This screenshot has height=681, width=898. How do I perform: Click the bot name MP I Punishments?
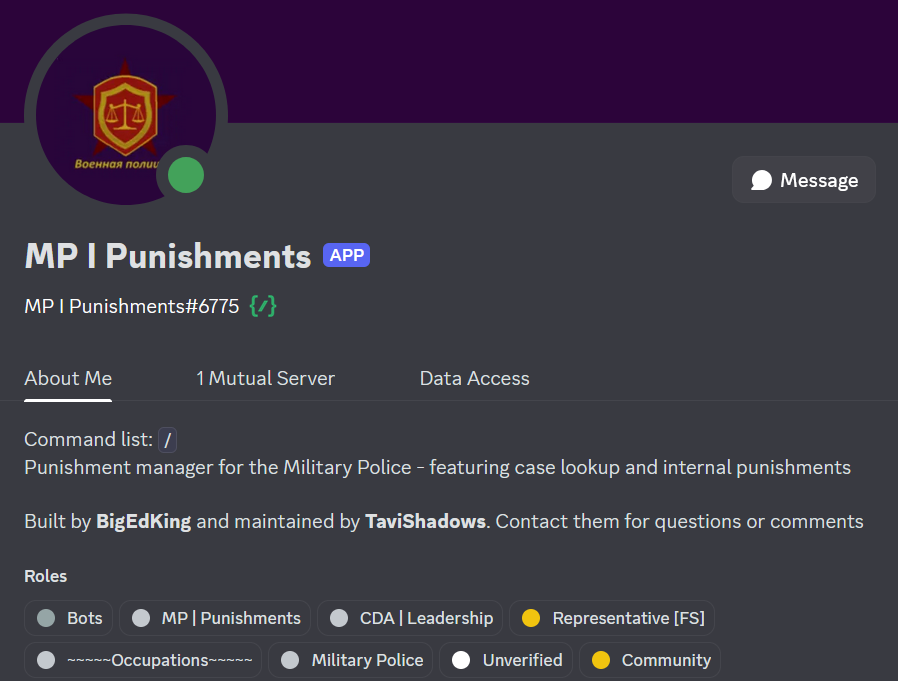coord(167,257)
